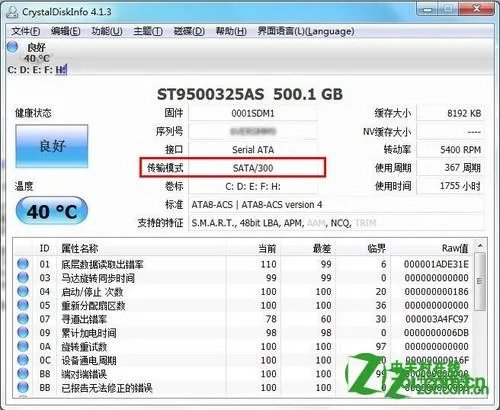The image size is (500, 410).
Task: Click the CrystalDiskInfo title bar app icon
Action: pyautogui.click(x=12, y=12)
